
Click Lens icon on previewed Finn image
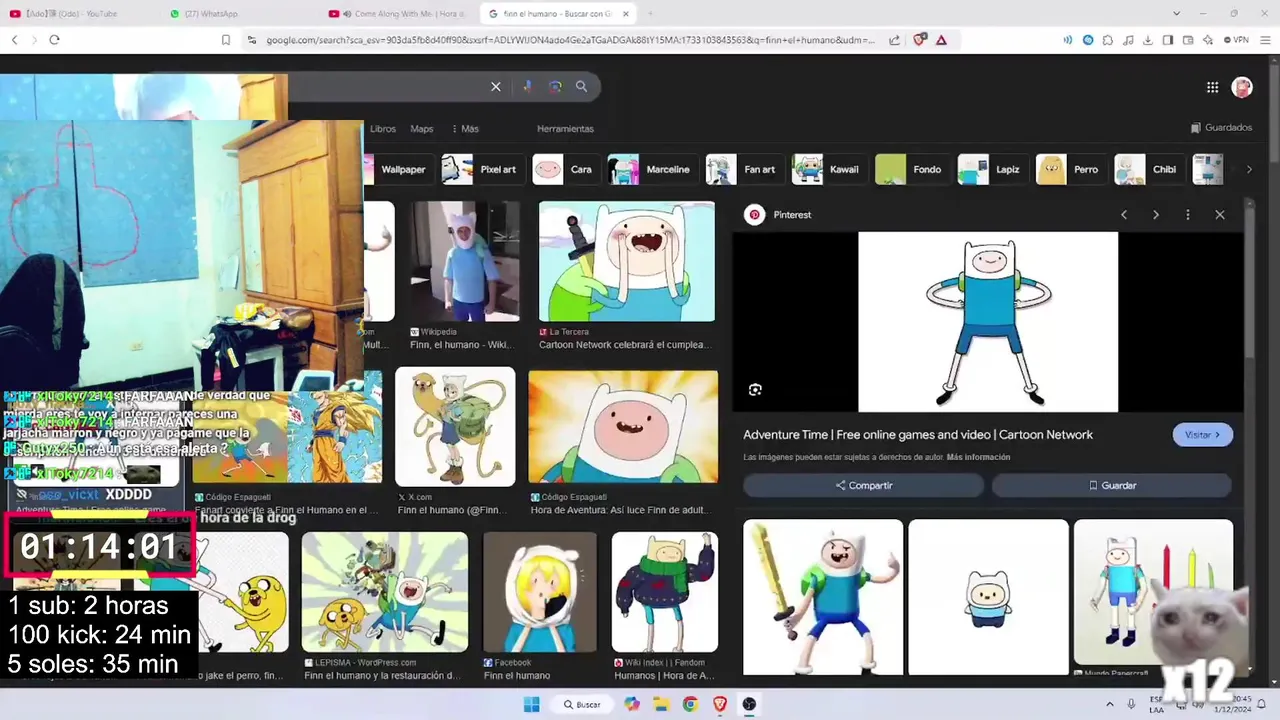(755, 389)
